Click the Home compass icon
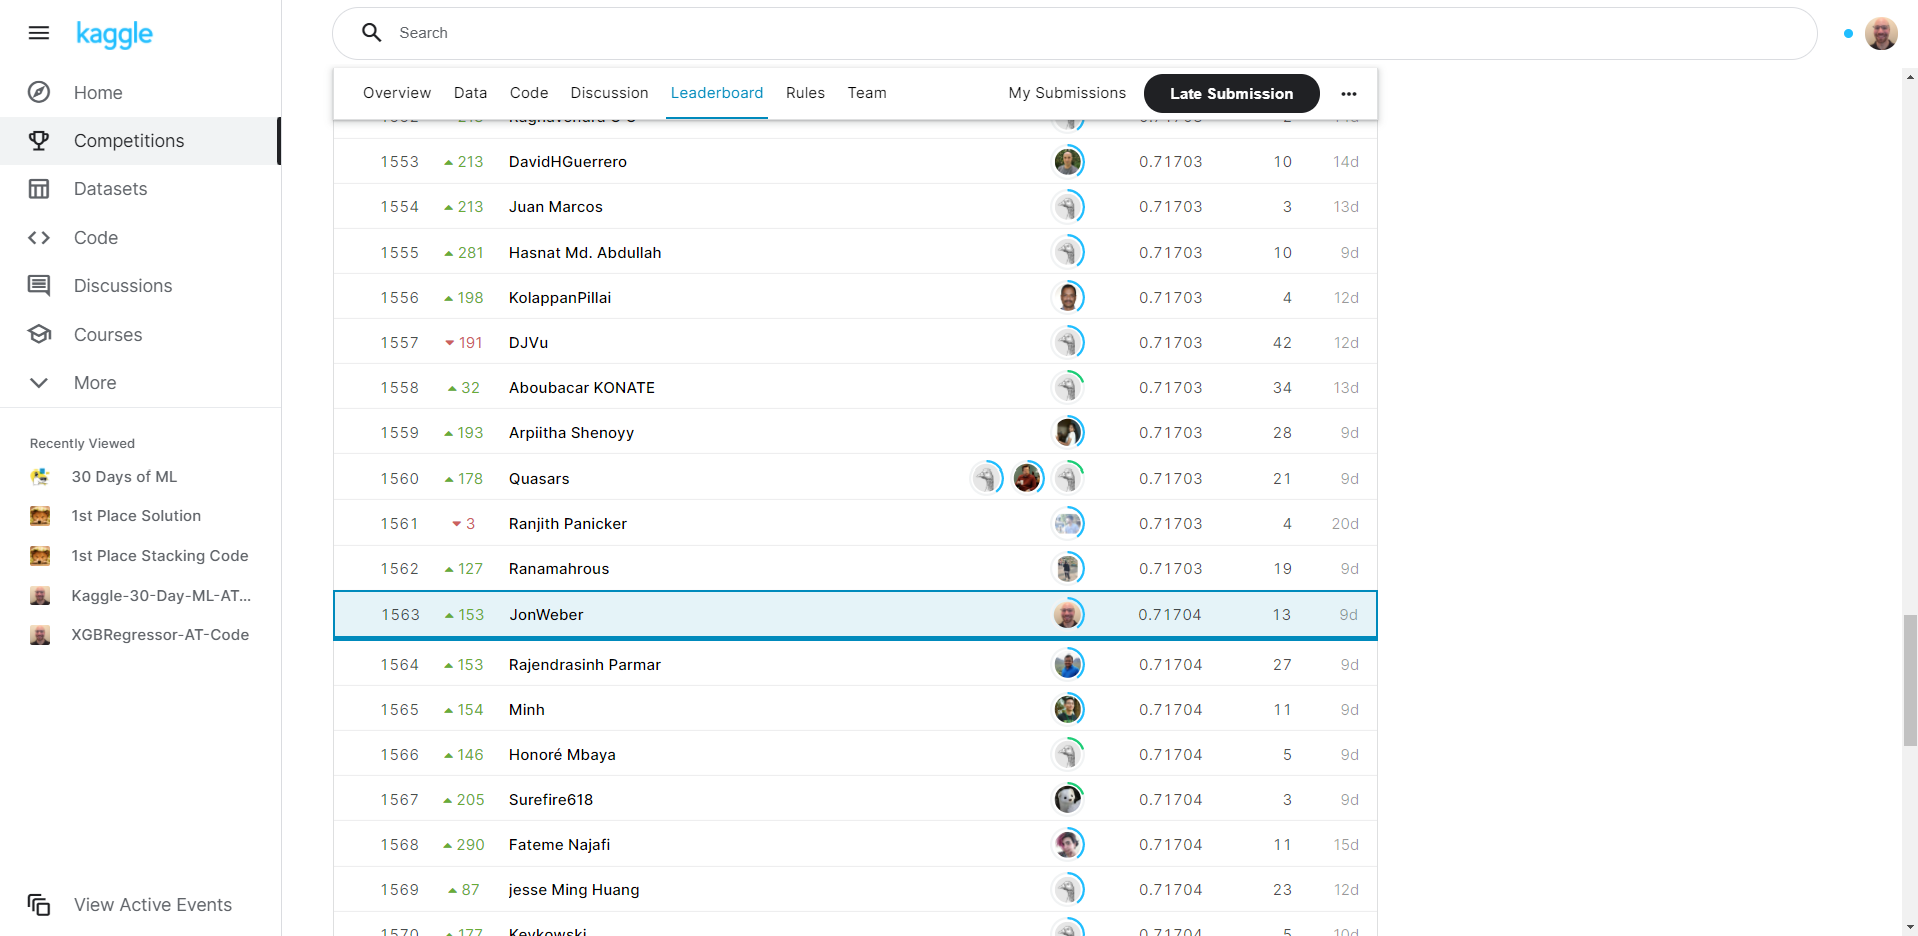 click(x=39, y=92)
